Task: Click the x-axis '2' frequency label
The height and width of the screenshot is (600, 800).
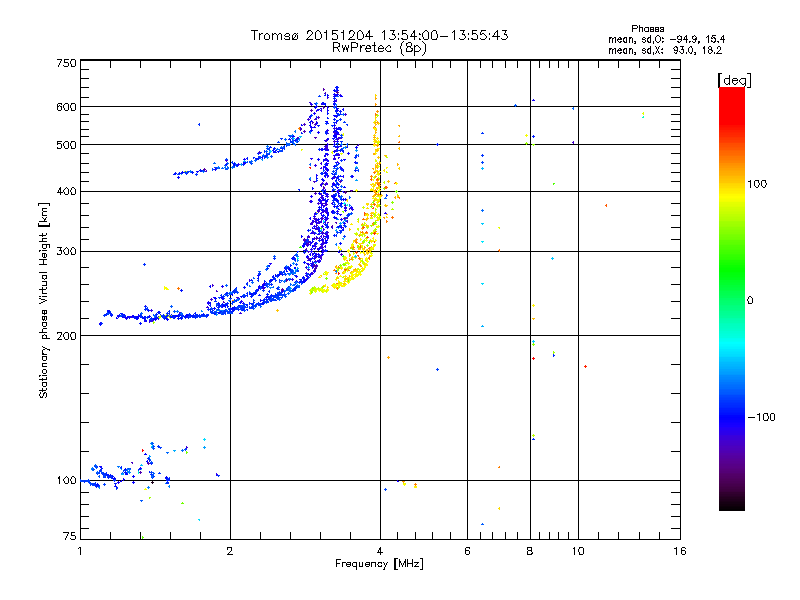Action: [x=230, y=551]
